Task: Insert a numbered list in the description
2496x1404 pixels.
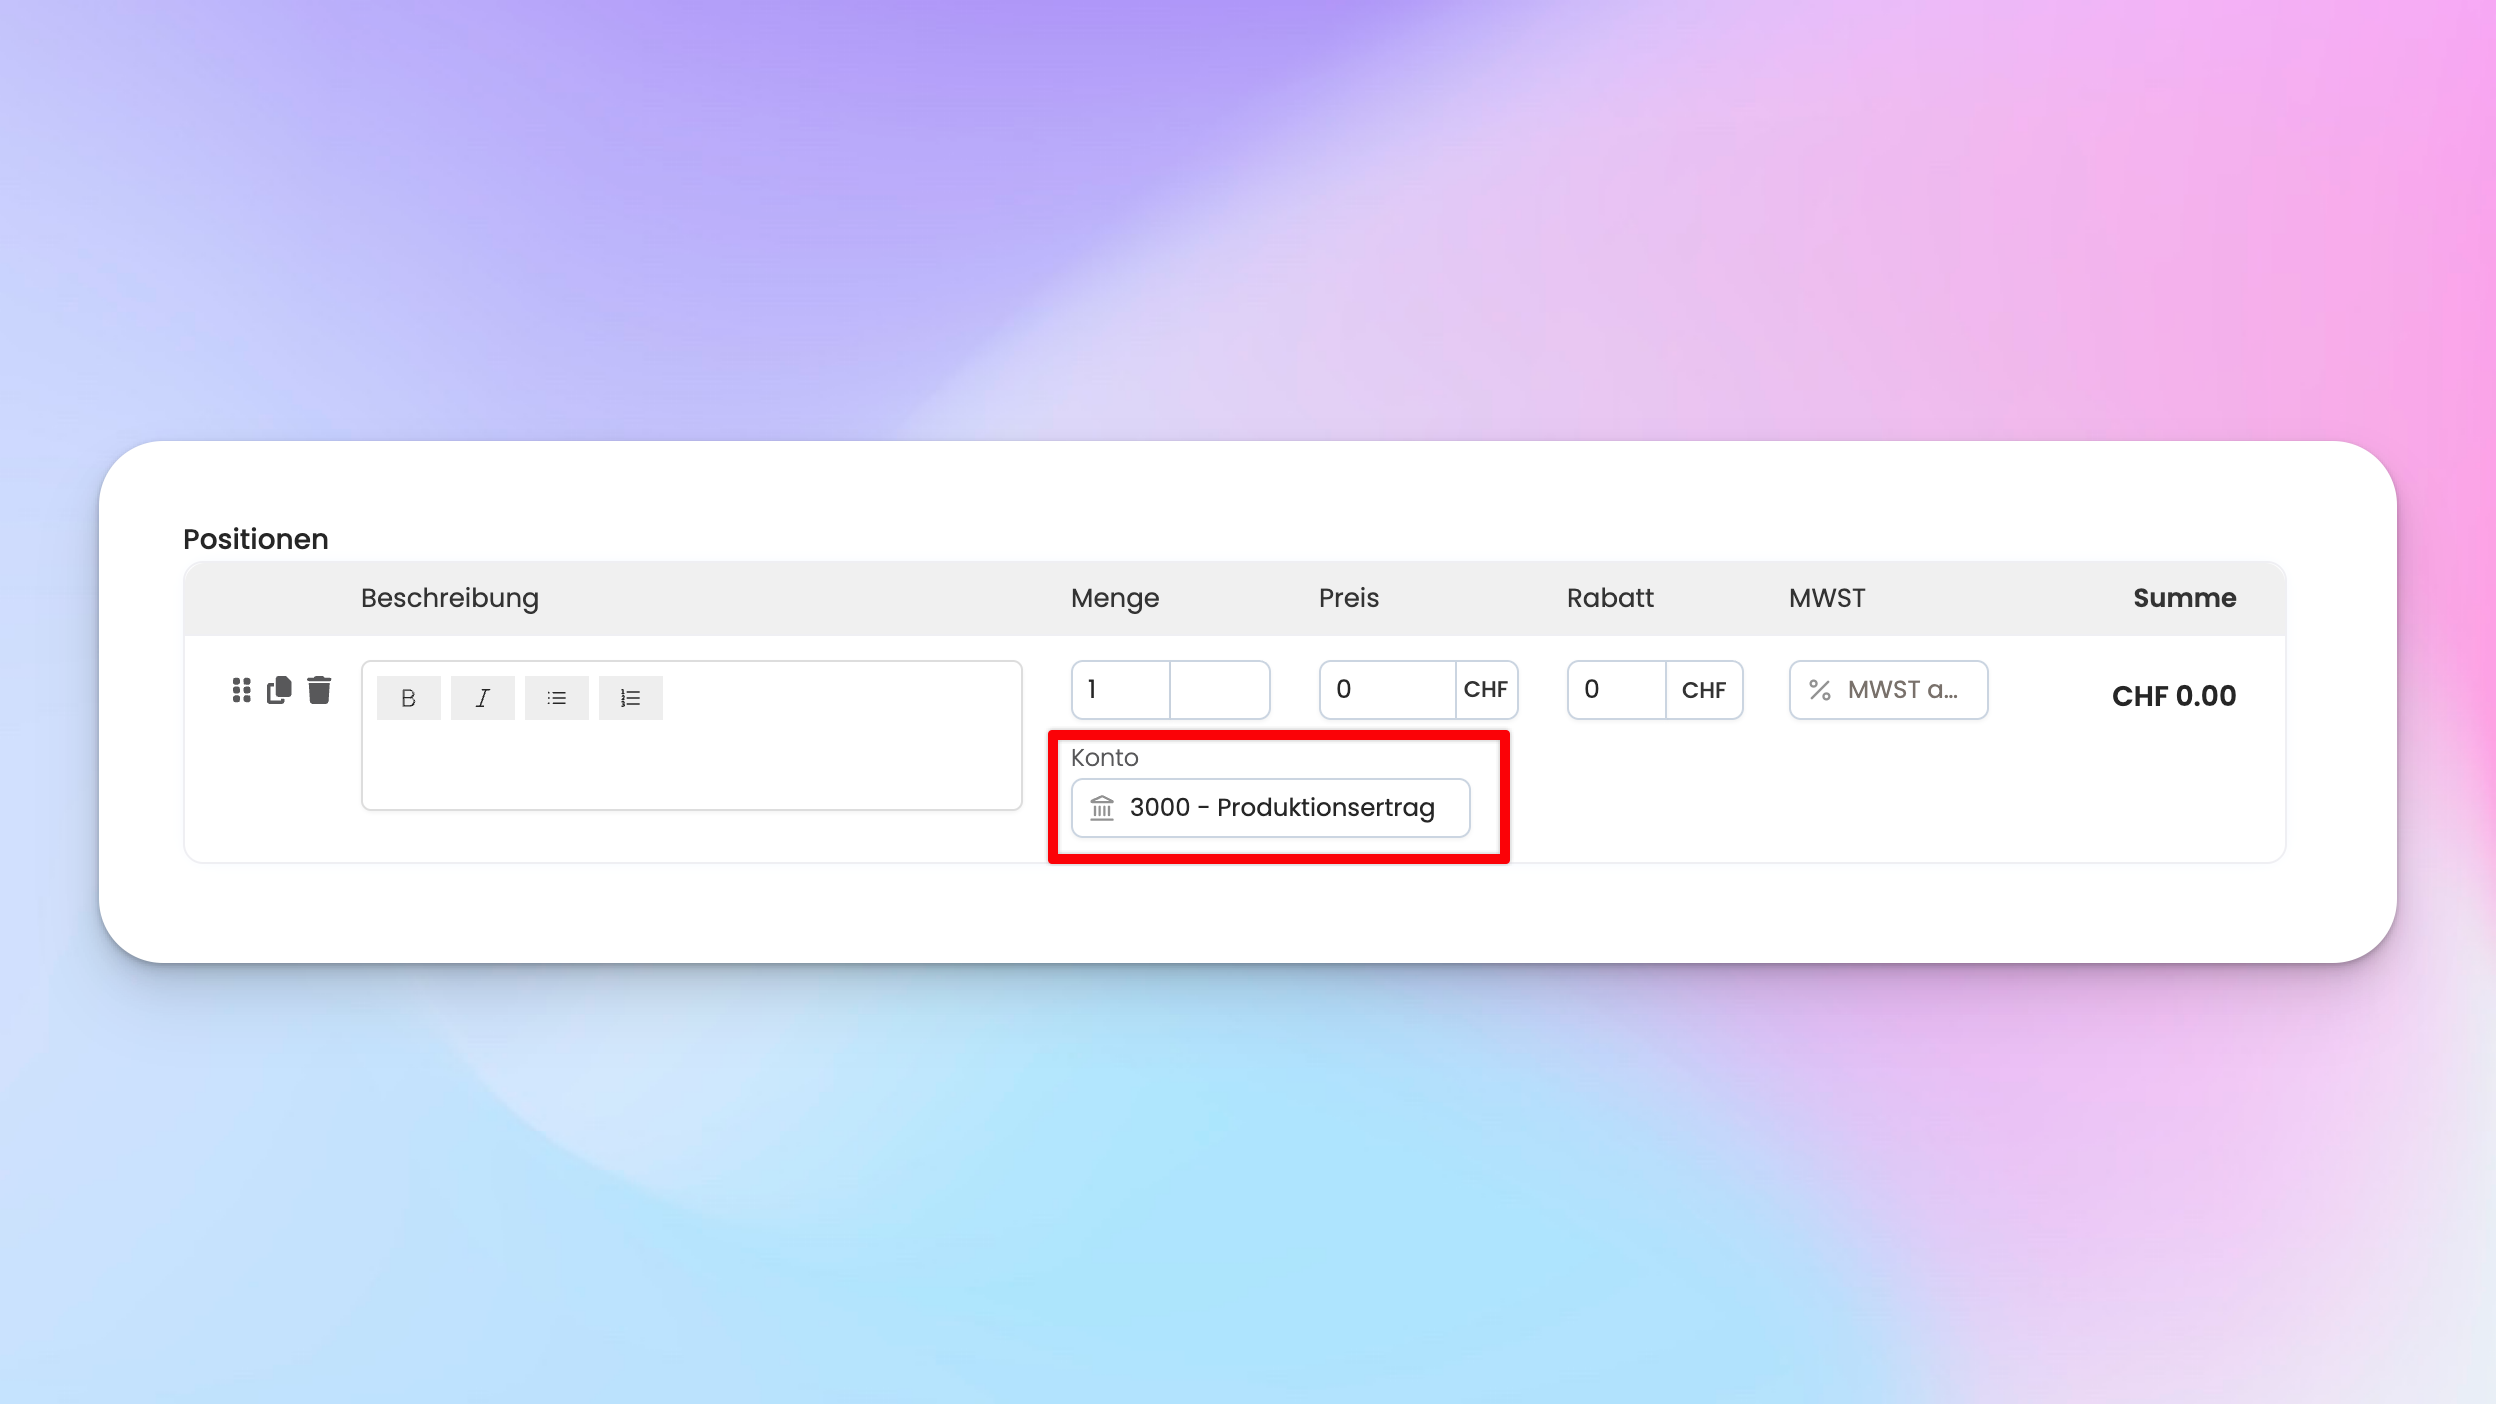Action: point(630,698)
